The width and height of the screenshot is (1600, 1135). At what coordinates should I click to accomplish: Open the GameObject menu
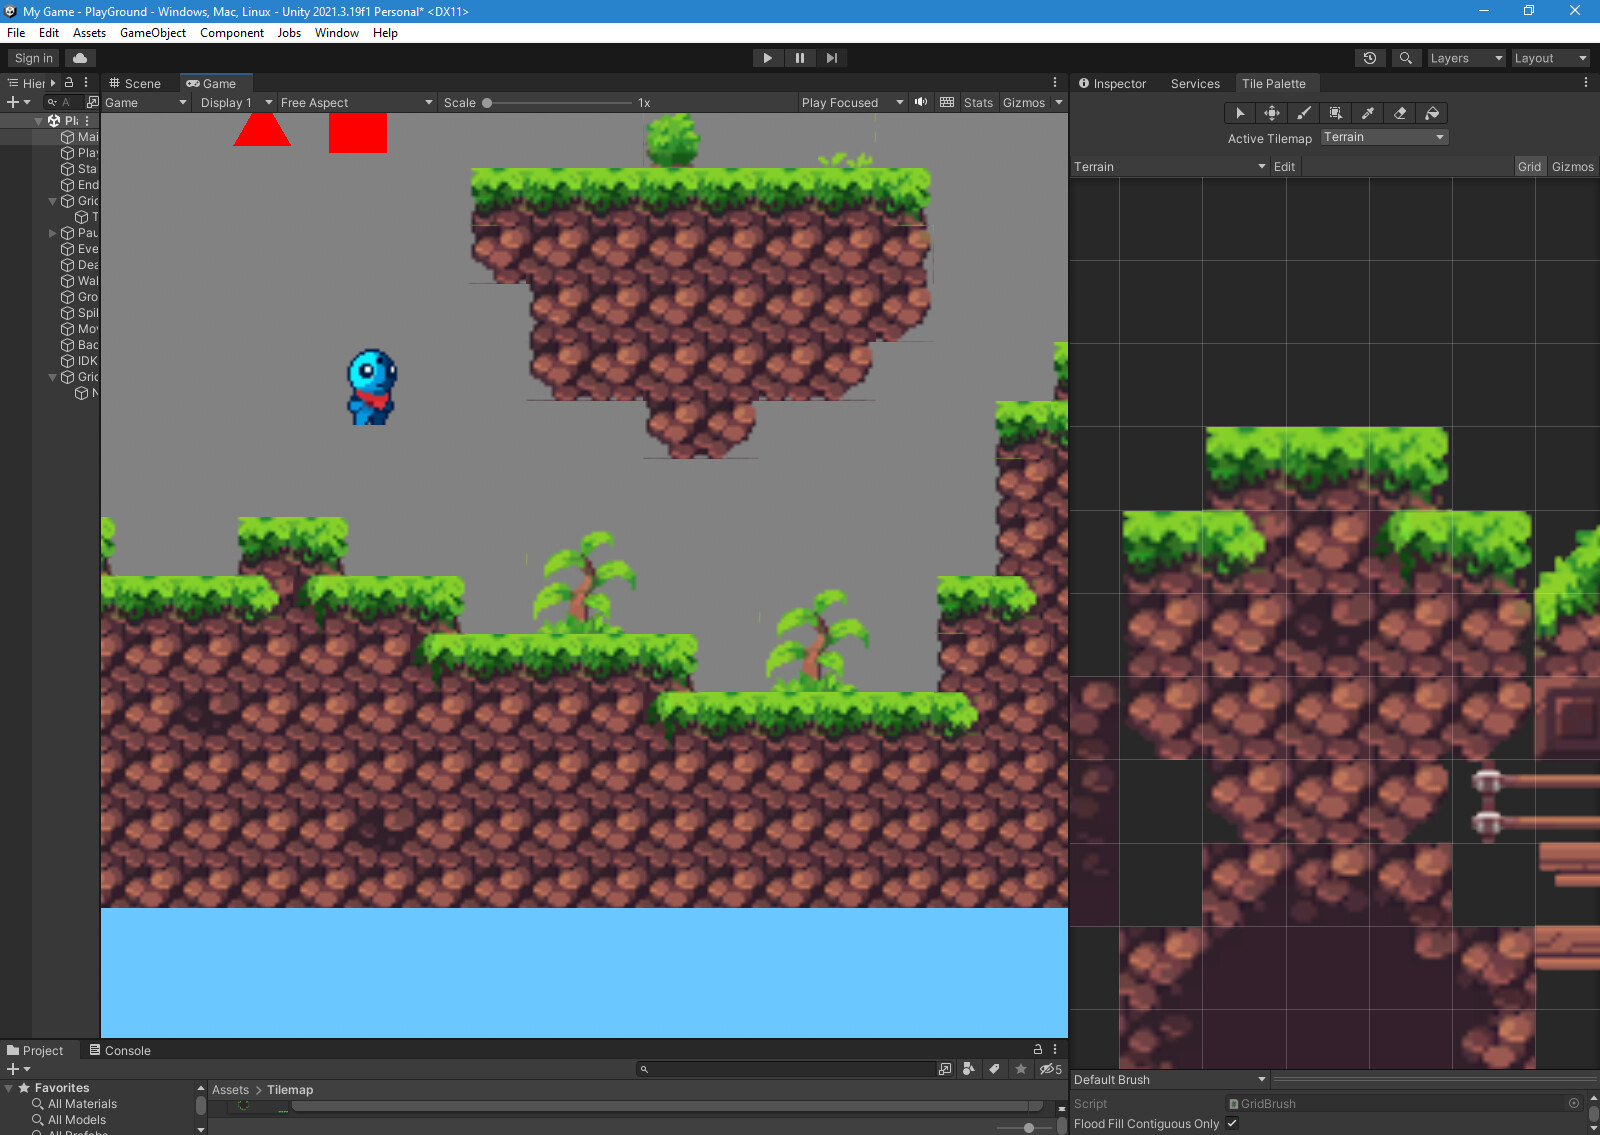pyautogui.click(x=152, y=32)
